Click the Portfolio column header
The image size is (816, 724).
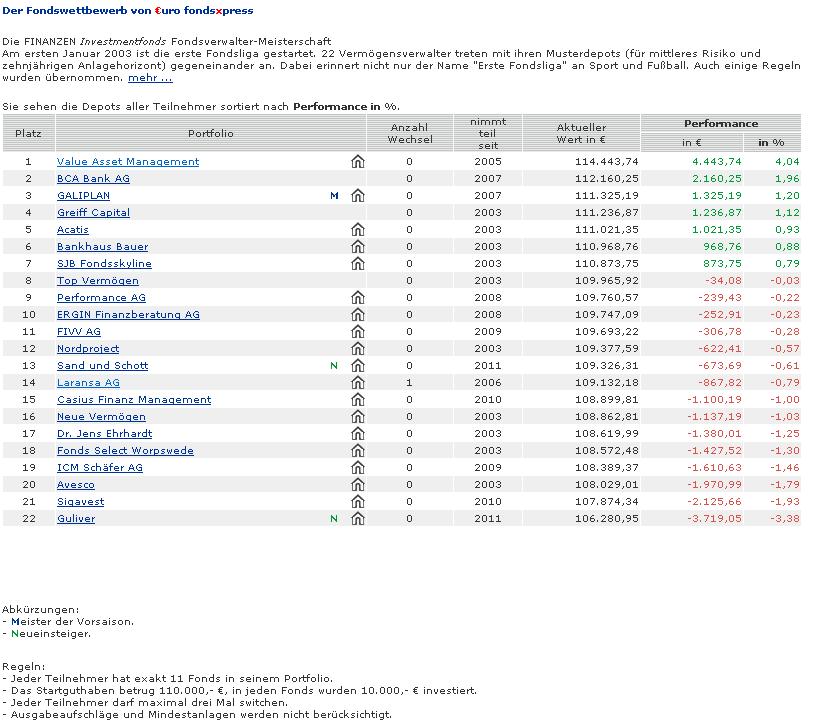click(x=211, y=133)
